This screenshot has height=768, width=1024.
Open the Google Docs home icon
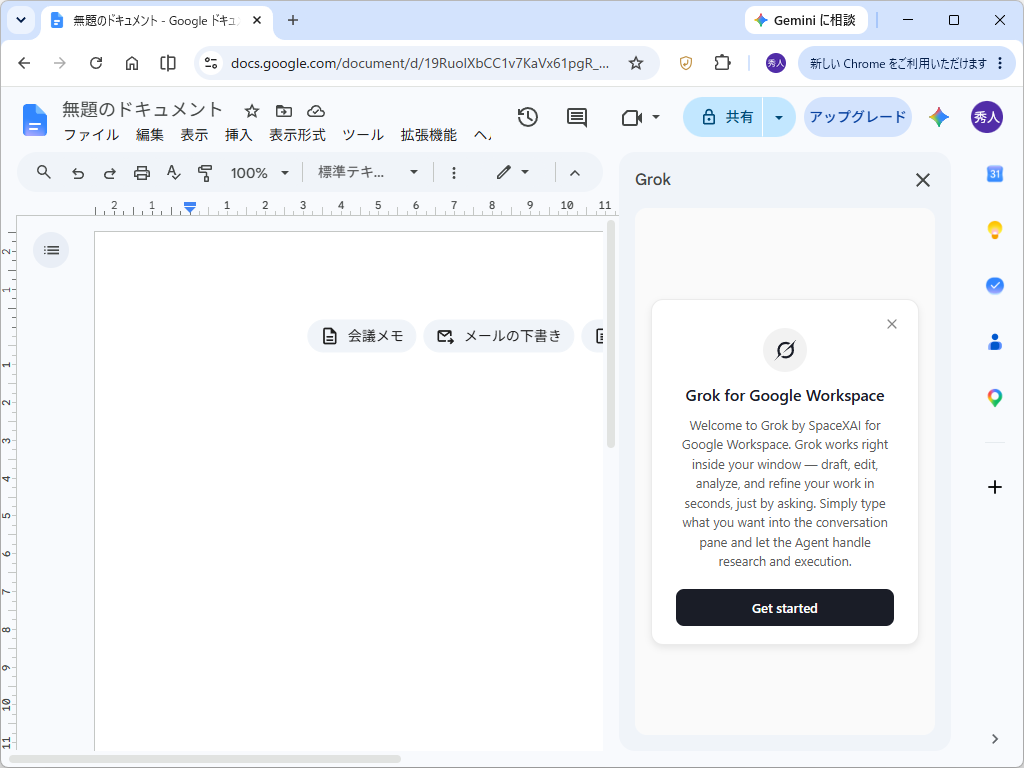coord(35,120)
